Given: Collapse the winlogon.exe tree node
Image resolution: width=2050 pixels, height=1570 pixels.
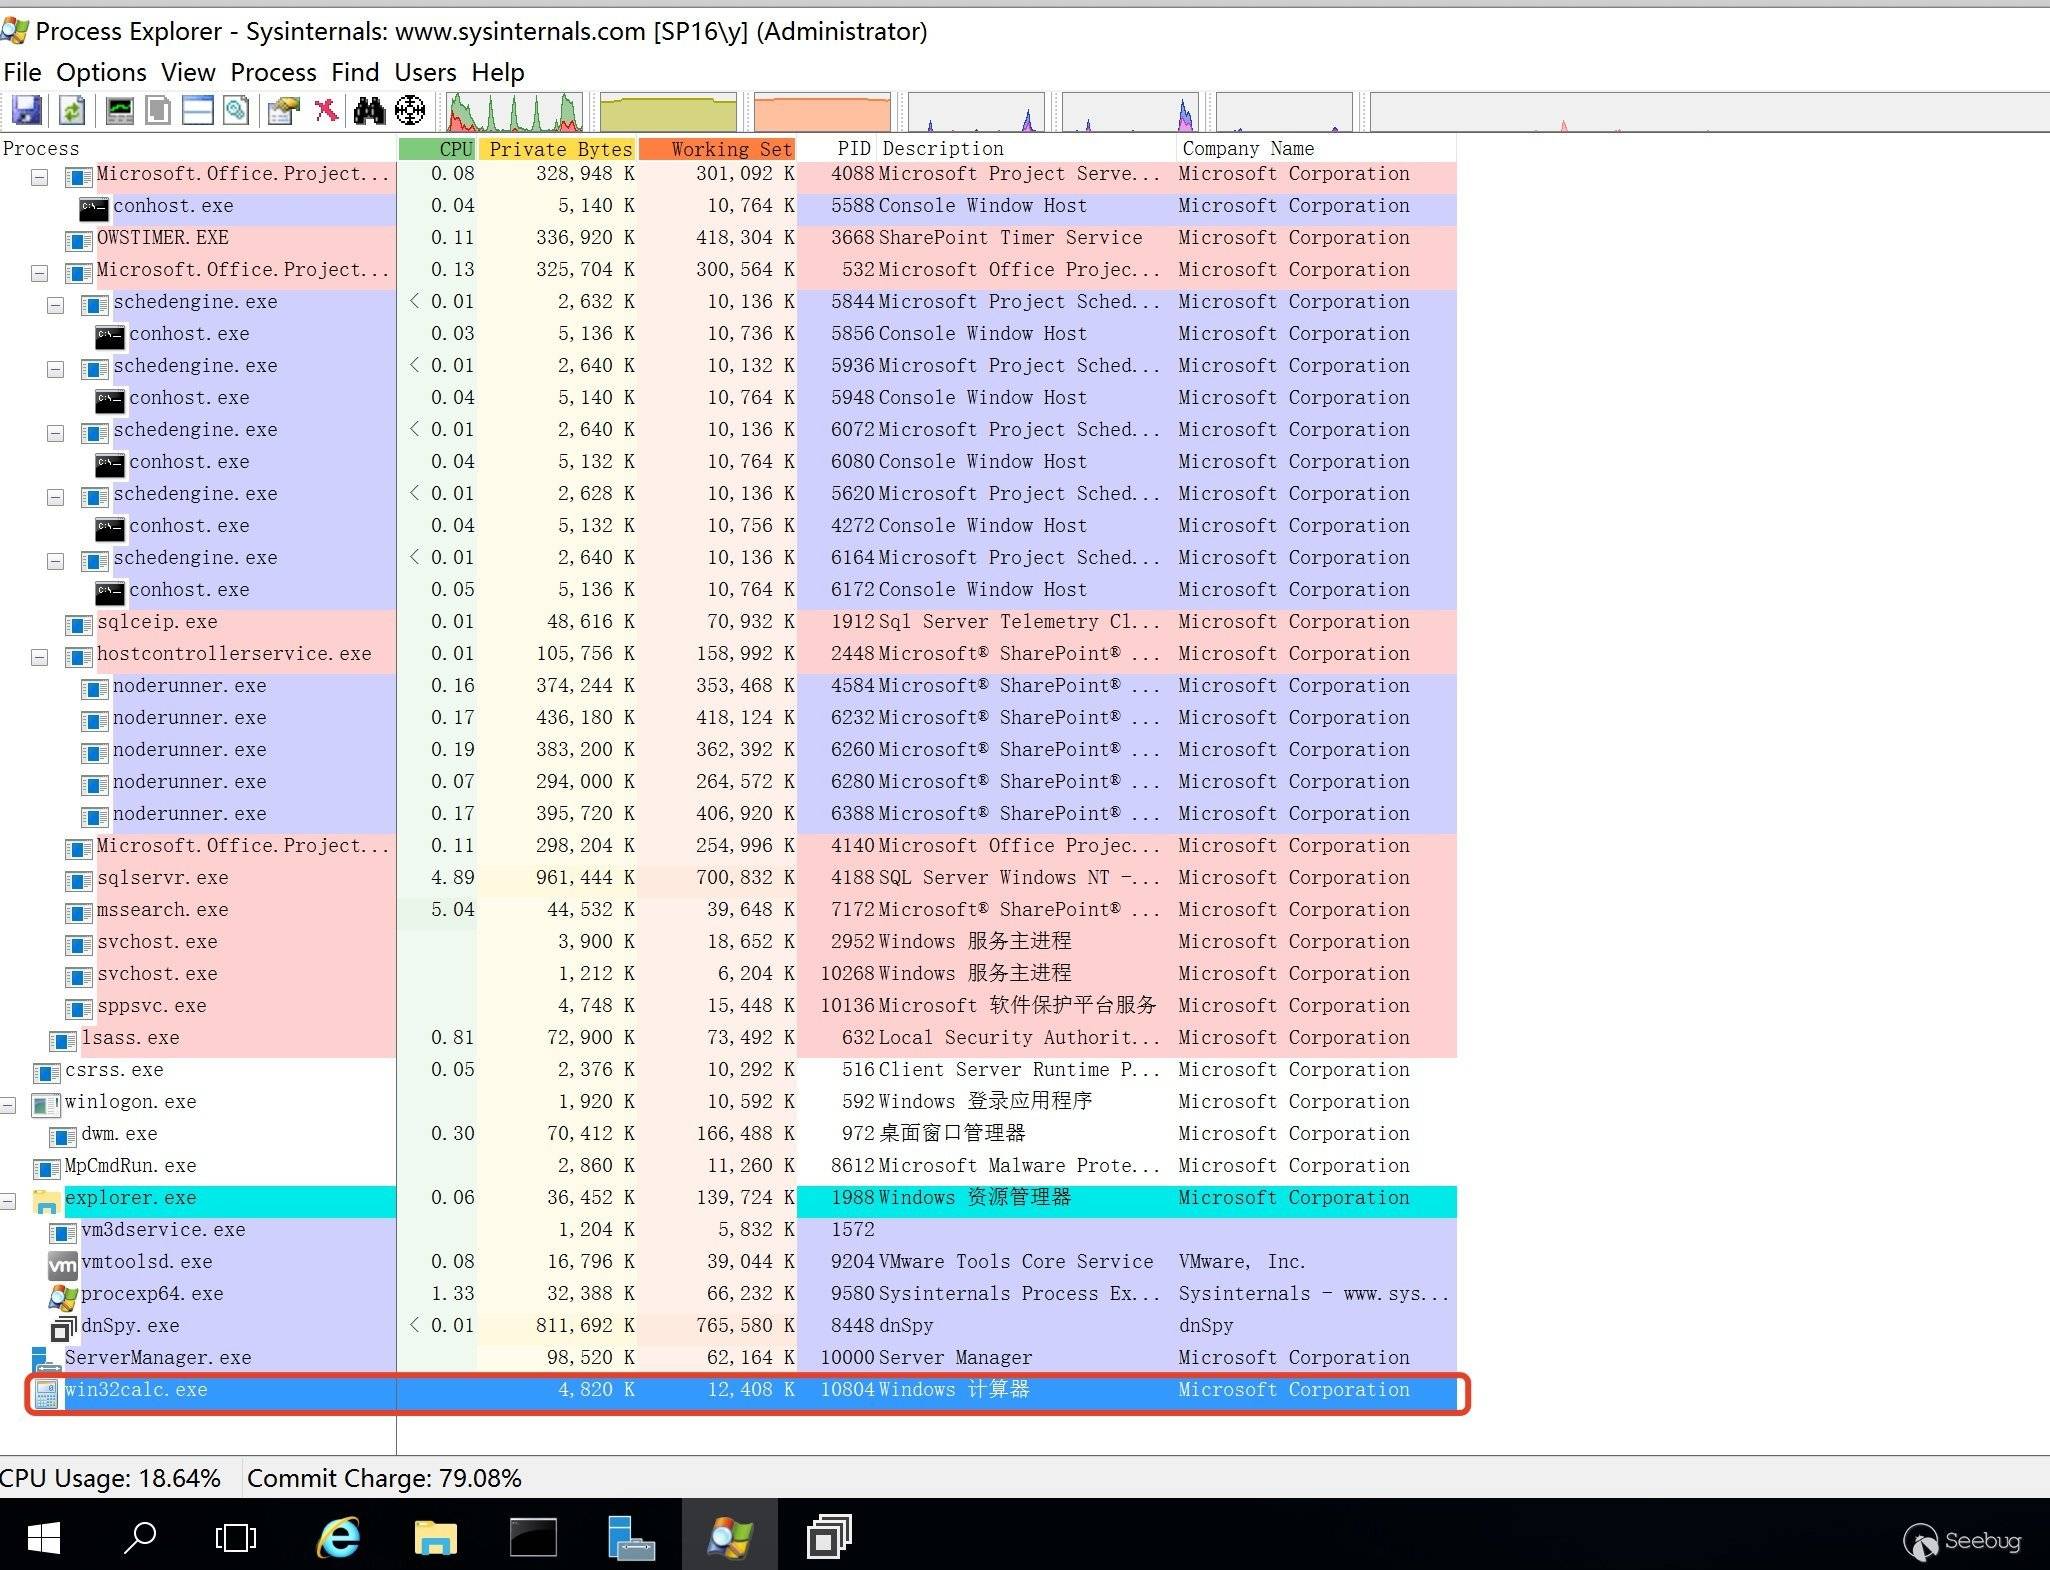Looking at the screenshot, I should coord(8,1105).
